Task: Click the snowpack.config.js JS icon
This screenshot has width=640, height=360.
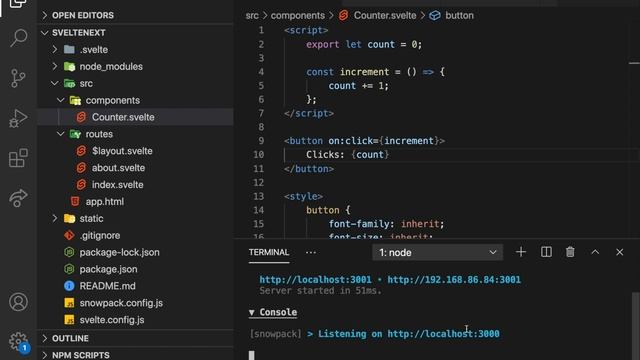Action: click(69, 303)
